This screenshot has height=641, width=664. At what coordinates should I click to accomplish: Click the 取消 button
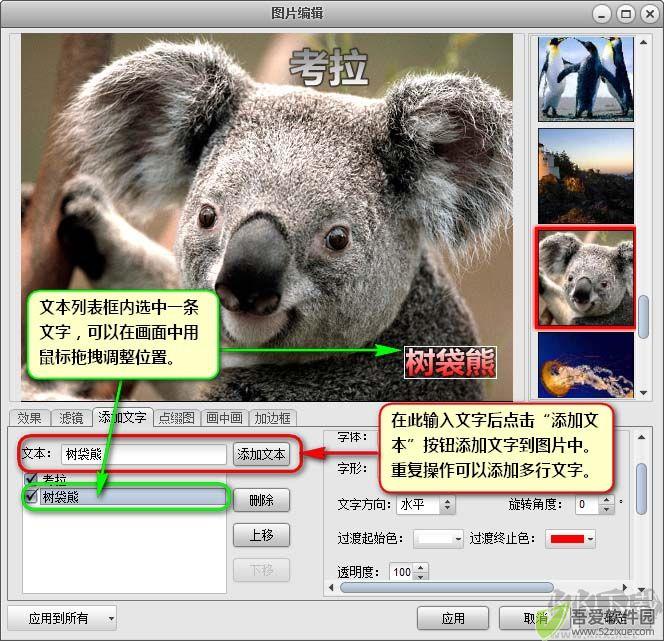pos(535,619)
